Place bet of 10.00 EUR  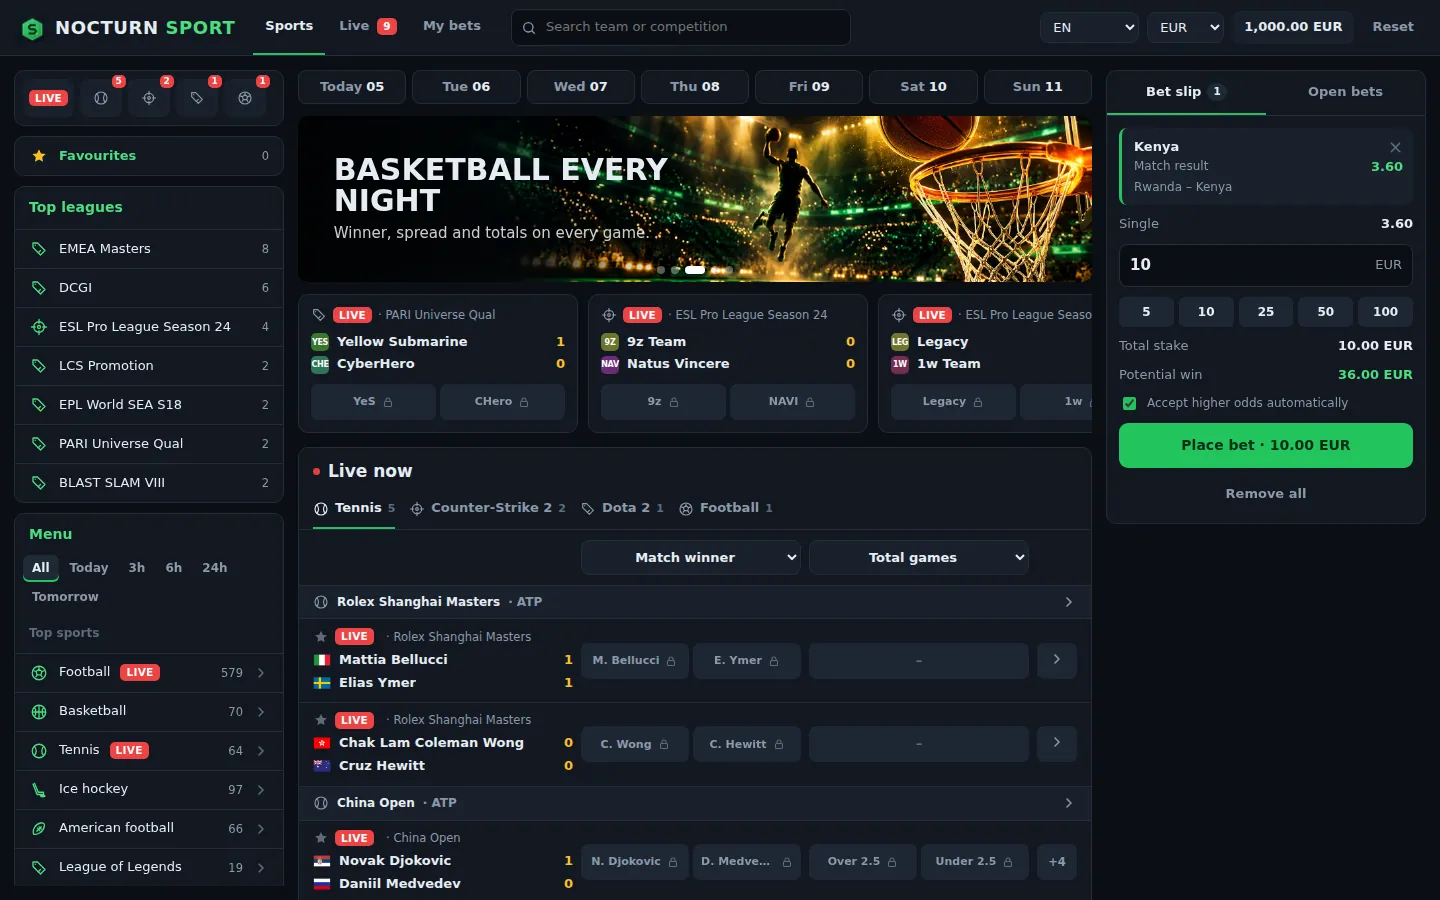pos(1266,445)
